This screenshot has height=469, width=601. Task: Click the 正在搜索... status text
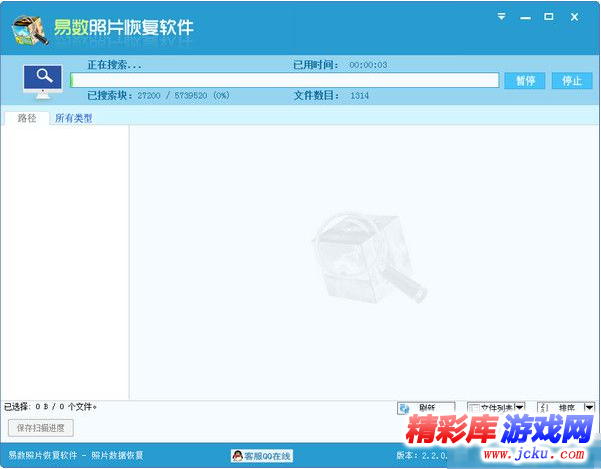pyautogui.click(x=114, y=65)
